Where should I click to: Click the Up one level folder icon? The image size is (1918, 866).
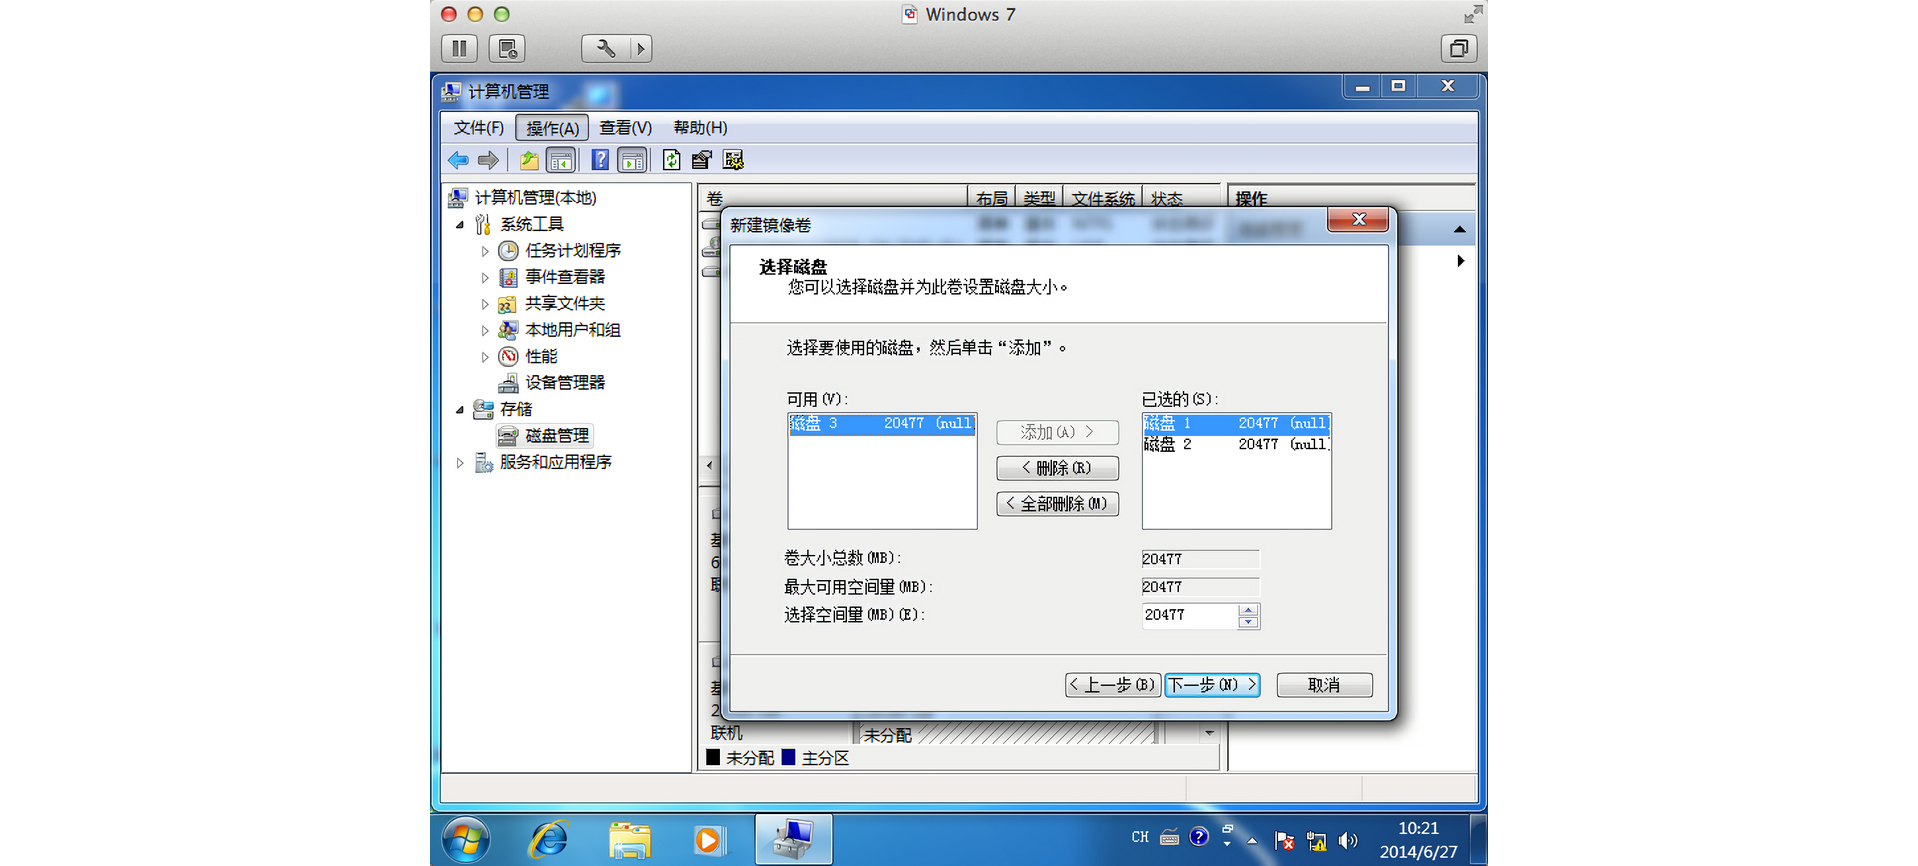pos(529,160)
